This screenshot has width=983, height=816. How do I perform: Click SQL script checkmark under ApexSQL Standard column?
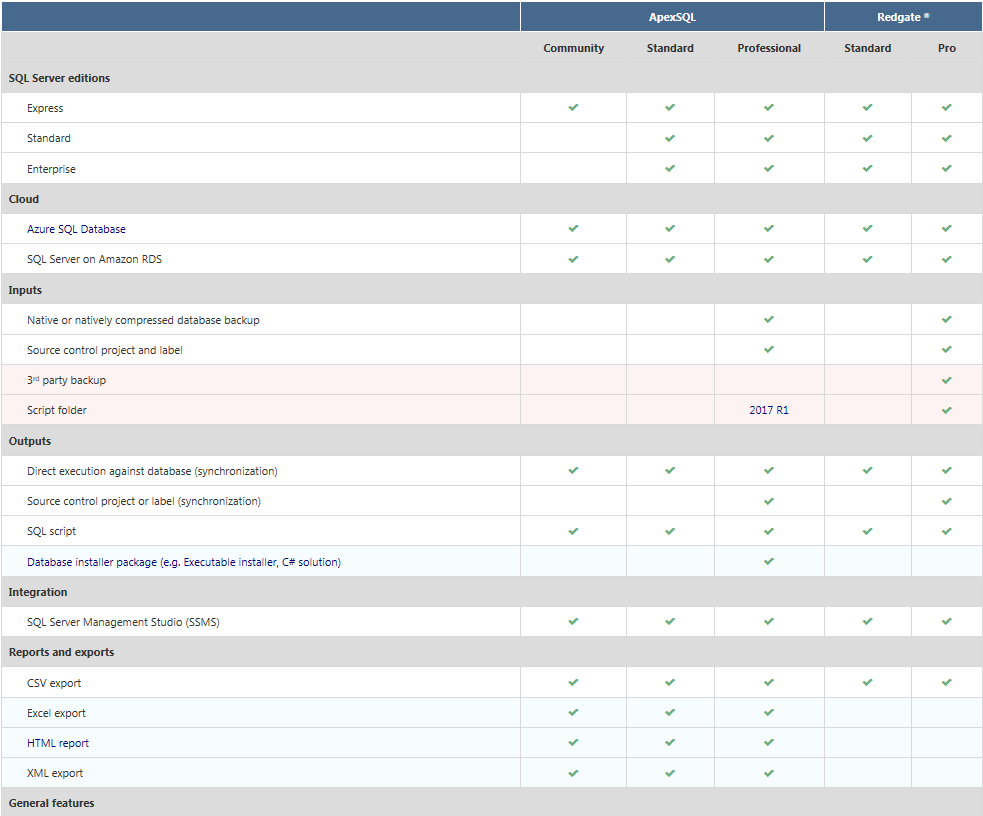pyautogui.click(x=670, y=531)
